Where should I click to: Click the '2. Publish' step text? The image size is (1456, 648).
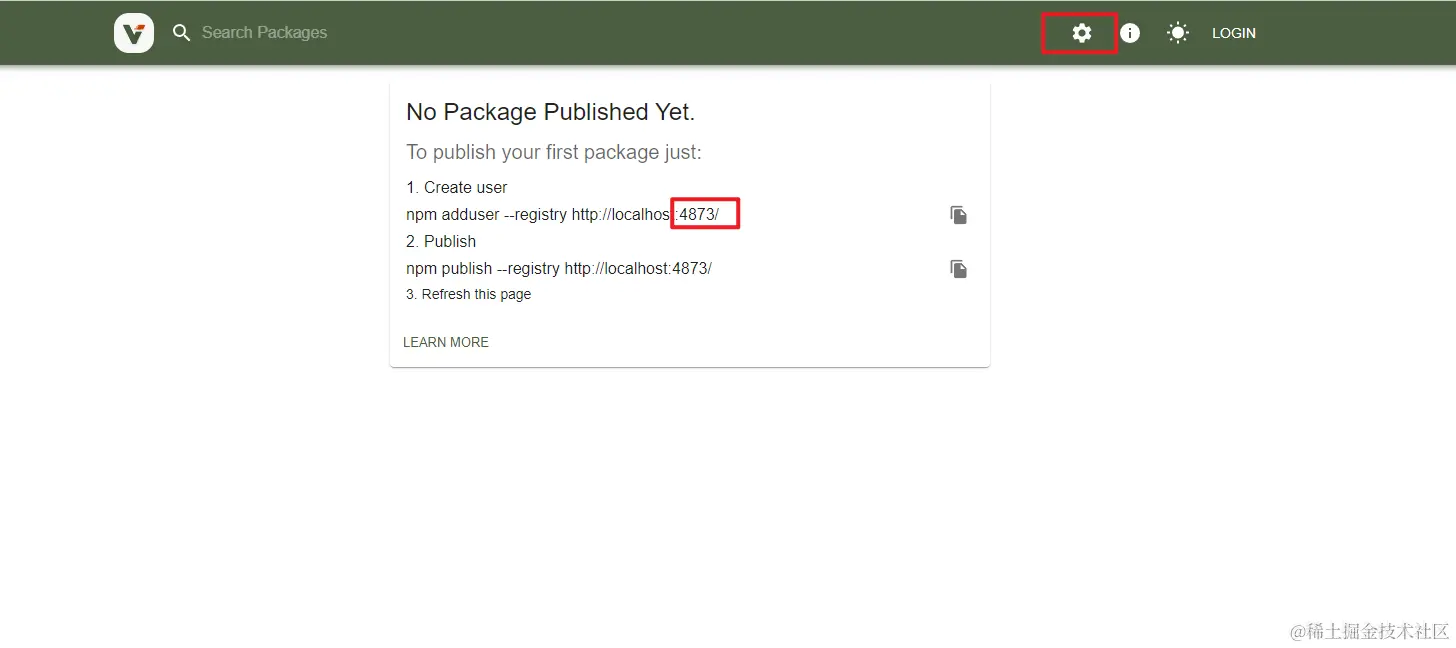pyautogui.click(x=441, y=241)
